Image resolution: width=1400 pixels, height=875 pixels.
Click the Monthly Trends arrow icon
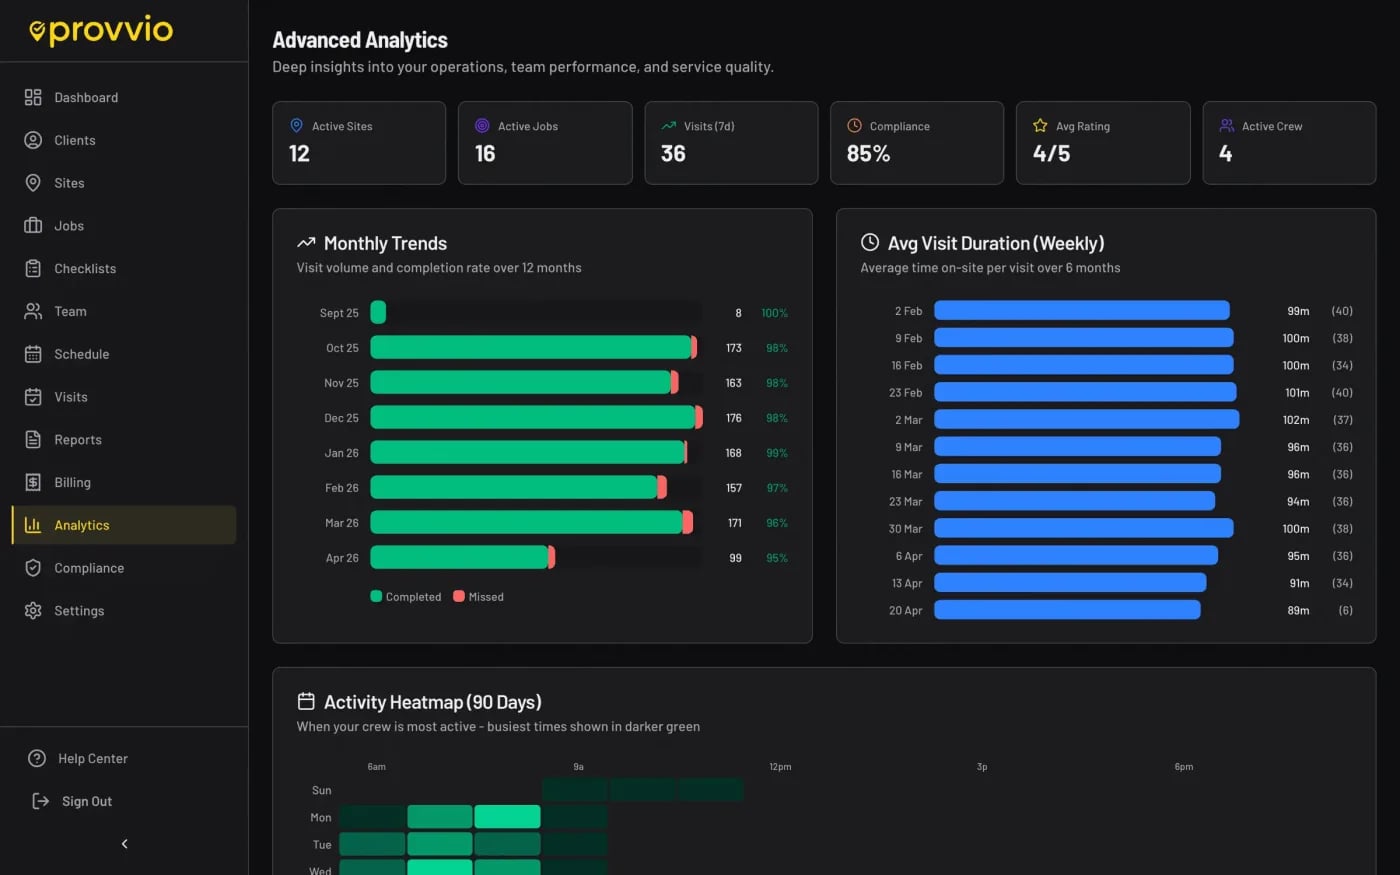coord(306,243)
